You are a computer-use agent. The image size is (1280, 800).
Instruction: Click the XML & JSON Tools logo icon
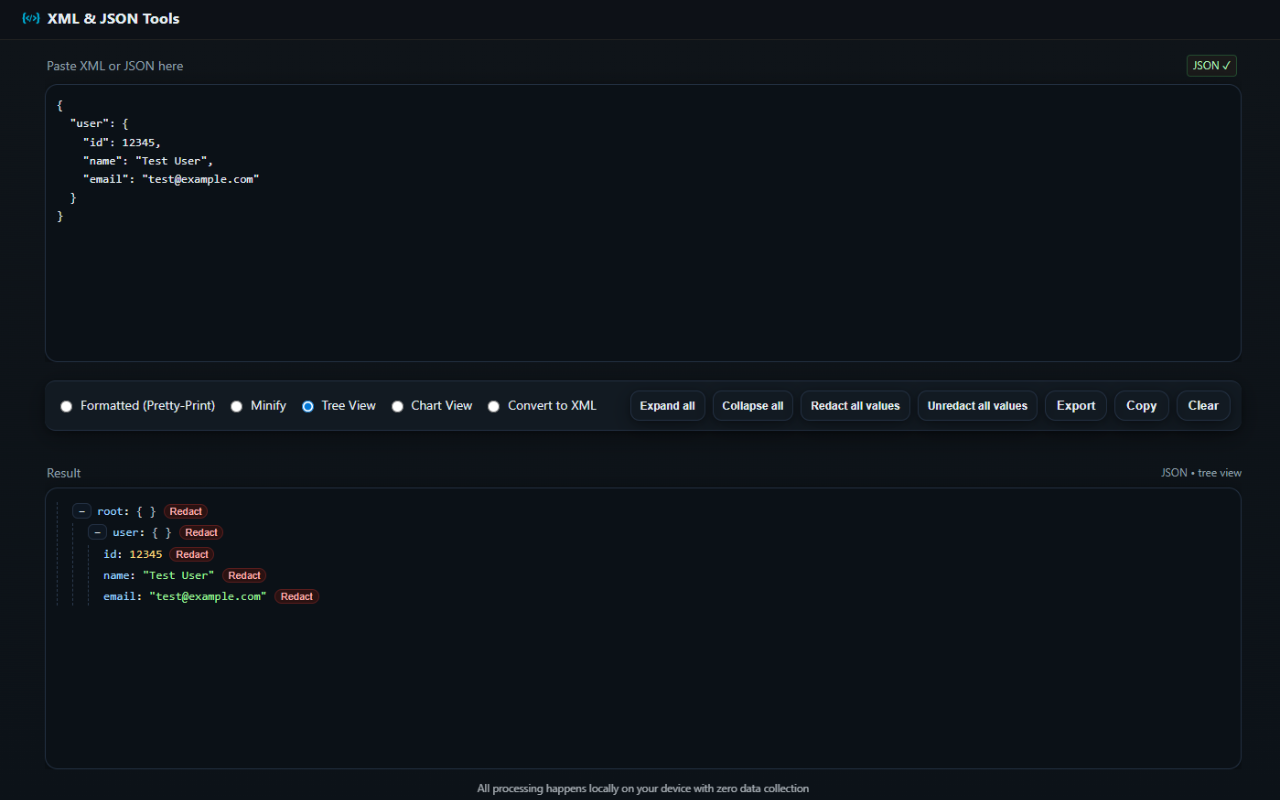[31, 18]
